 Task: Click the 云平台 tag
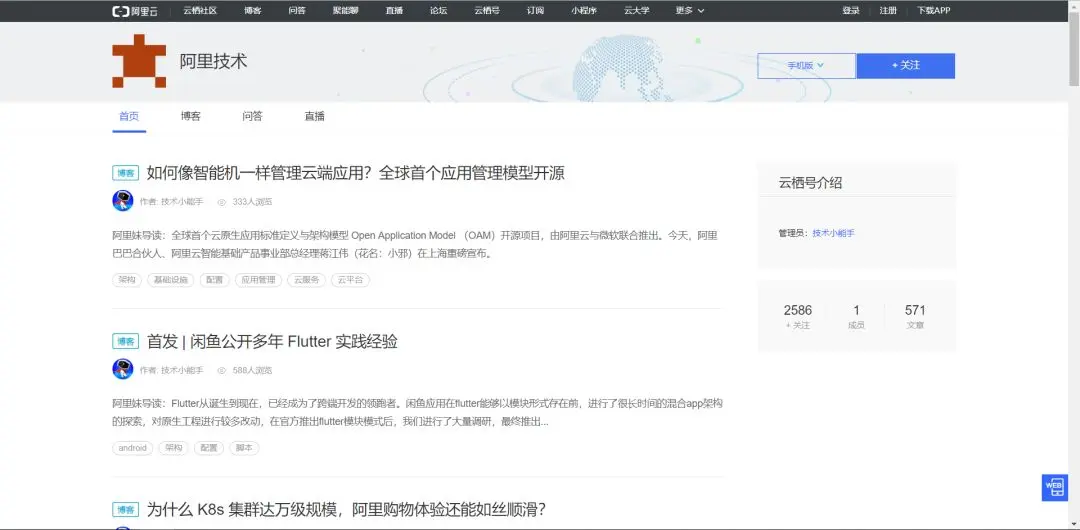pyautogui.click(x=351, y=280)
